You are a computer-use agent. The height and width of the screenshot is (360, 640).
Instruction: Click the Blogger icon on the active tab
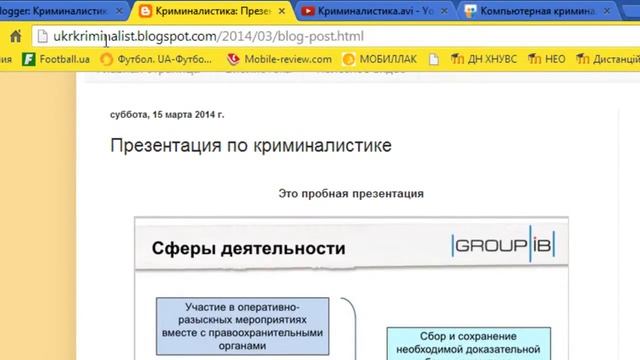[145, 11]
